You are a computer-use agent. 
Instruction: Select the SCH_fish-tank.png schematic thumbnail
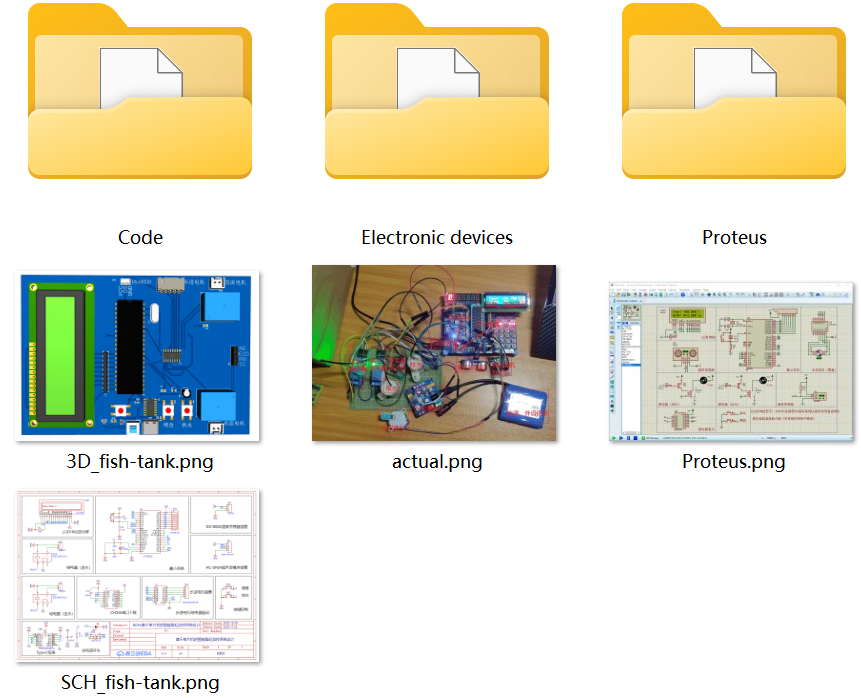pyautogui.click(x=138, y=576)
